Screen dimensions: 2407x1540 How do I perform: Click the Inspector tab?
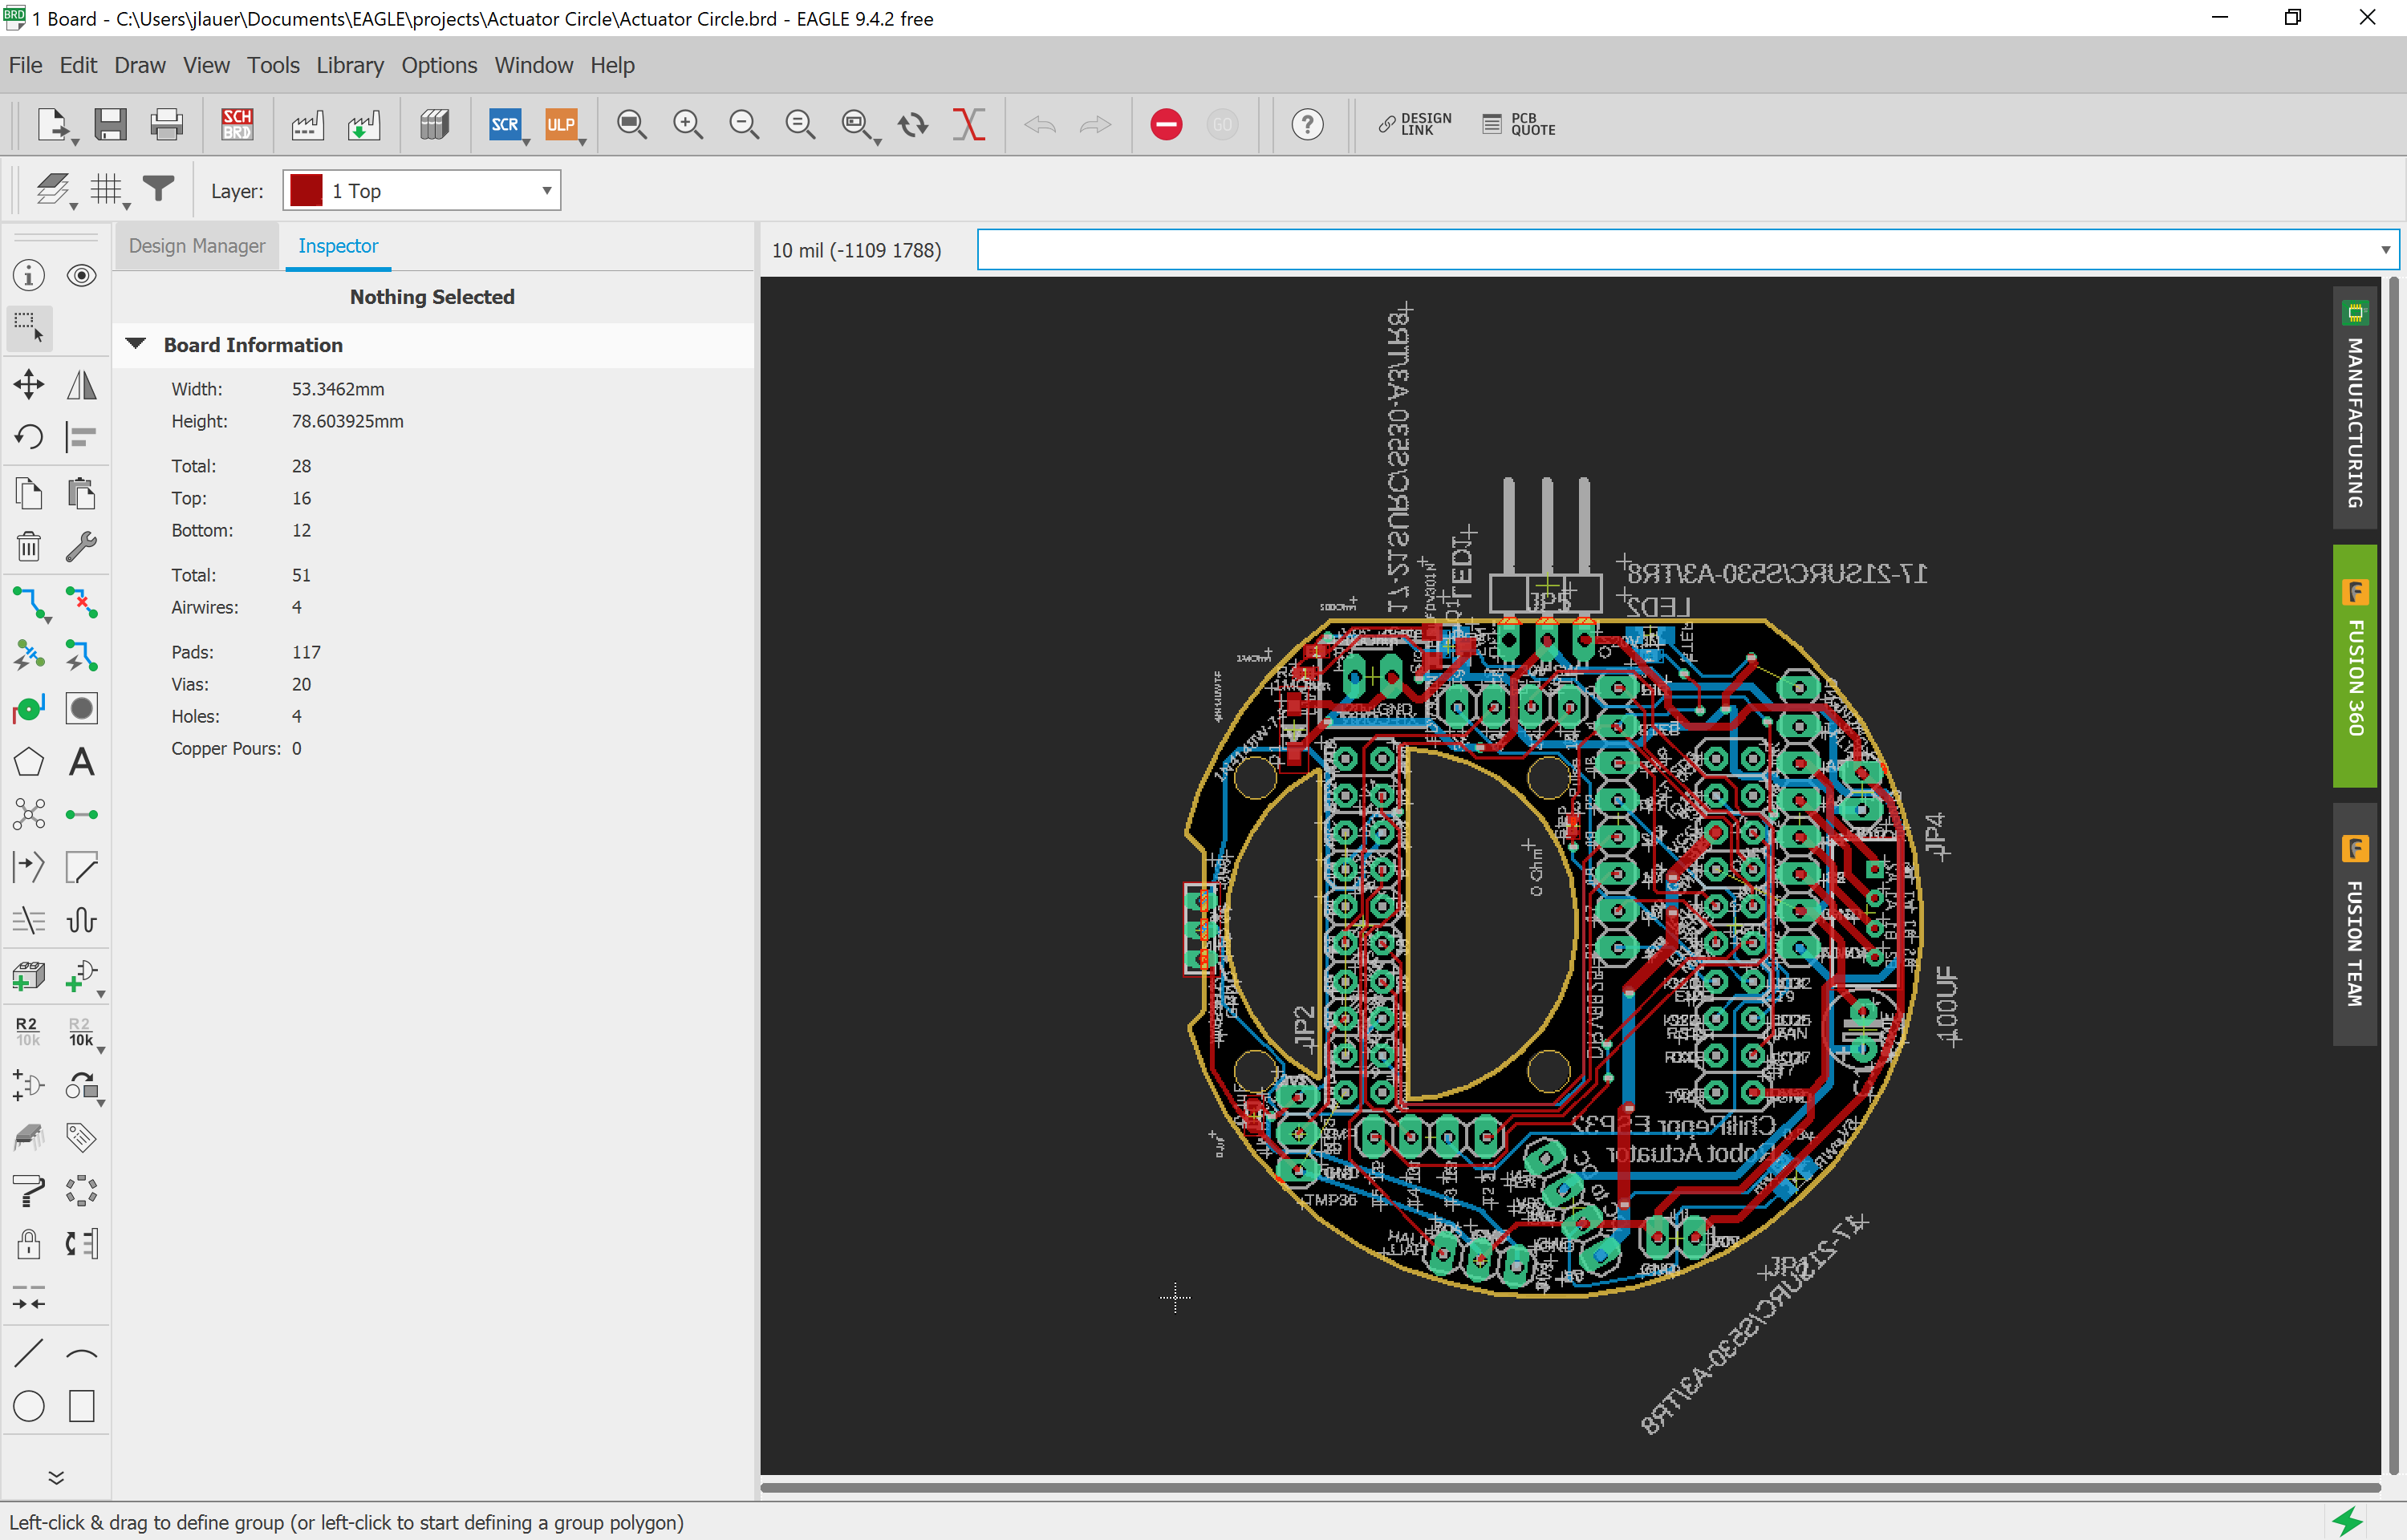[x=339, y=244]
